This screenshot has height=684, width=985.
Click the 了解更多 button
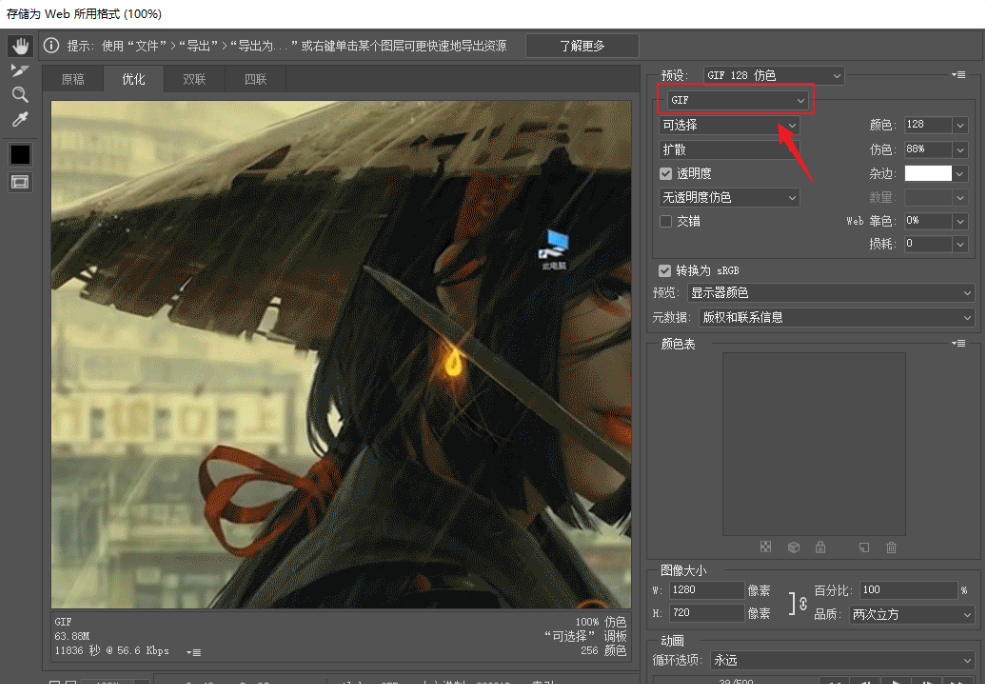(x=582, y=46)
